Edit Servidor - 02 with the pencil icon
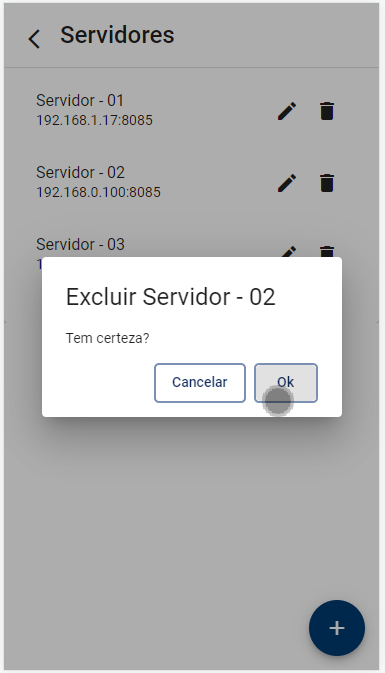Viewport: 385px width, 673px height. pyautogui.click(x=287, y=183)
